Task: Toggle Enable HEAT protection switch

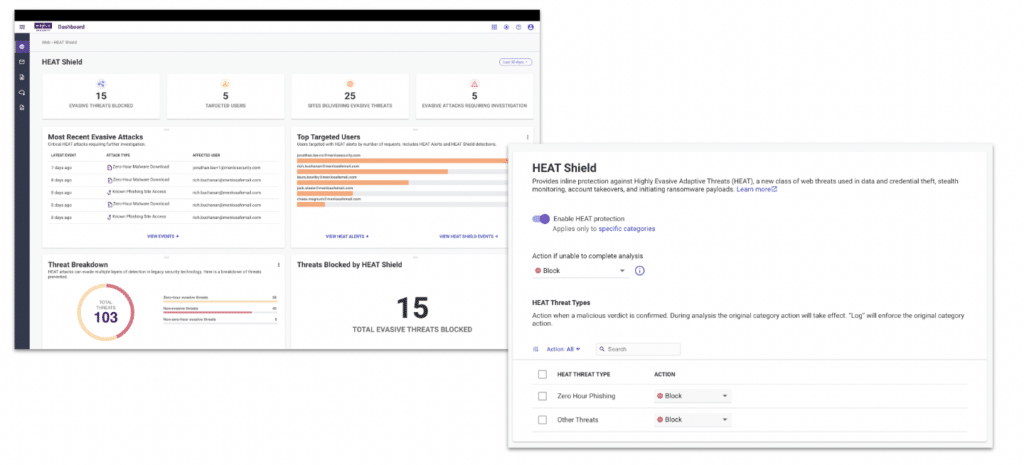Action: click(541, 218)
